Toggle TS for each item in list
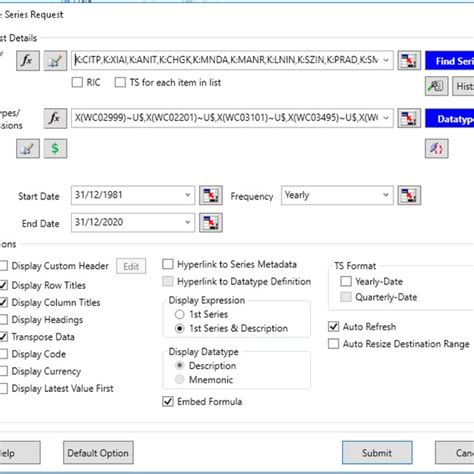 click(120, 82)
